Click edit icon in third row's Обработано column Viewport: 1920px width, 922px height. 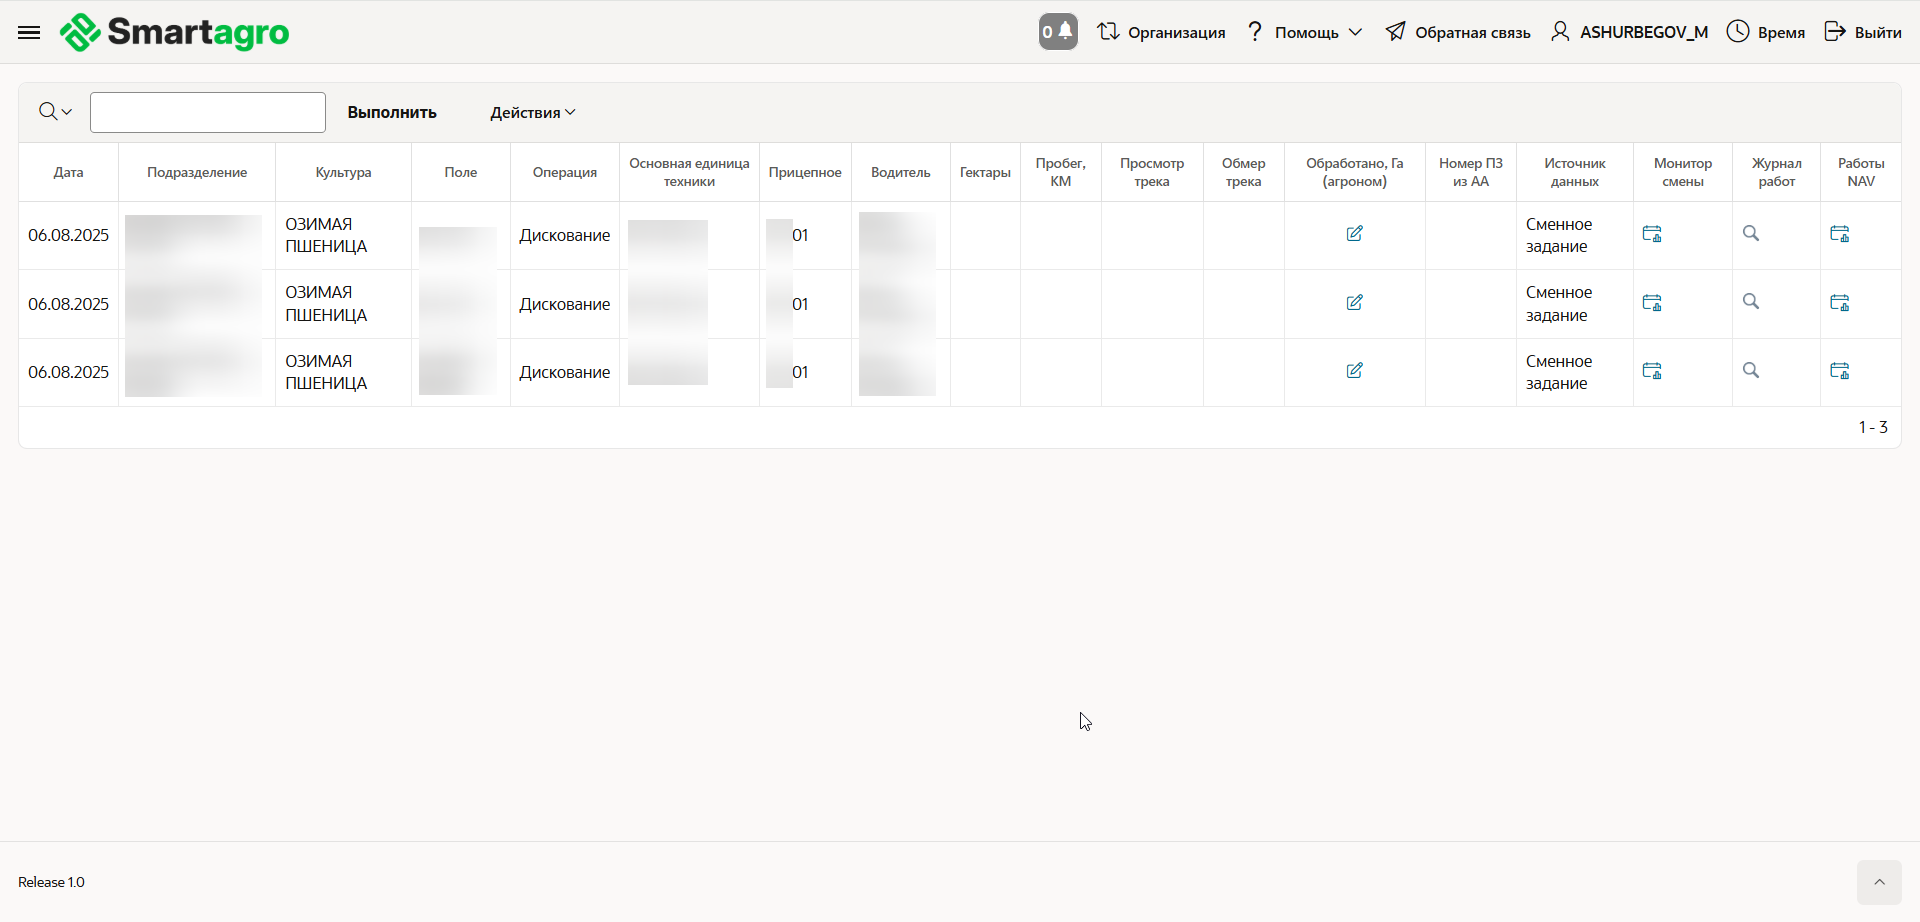pyautogui.click(x=1354, y=371)
